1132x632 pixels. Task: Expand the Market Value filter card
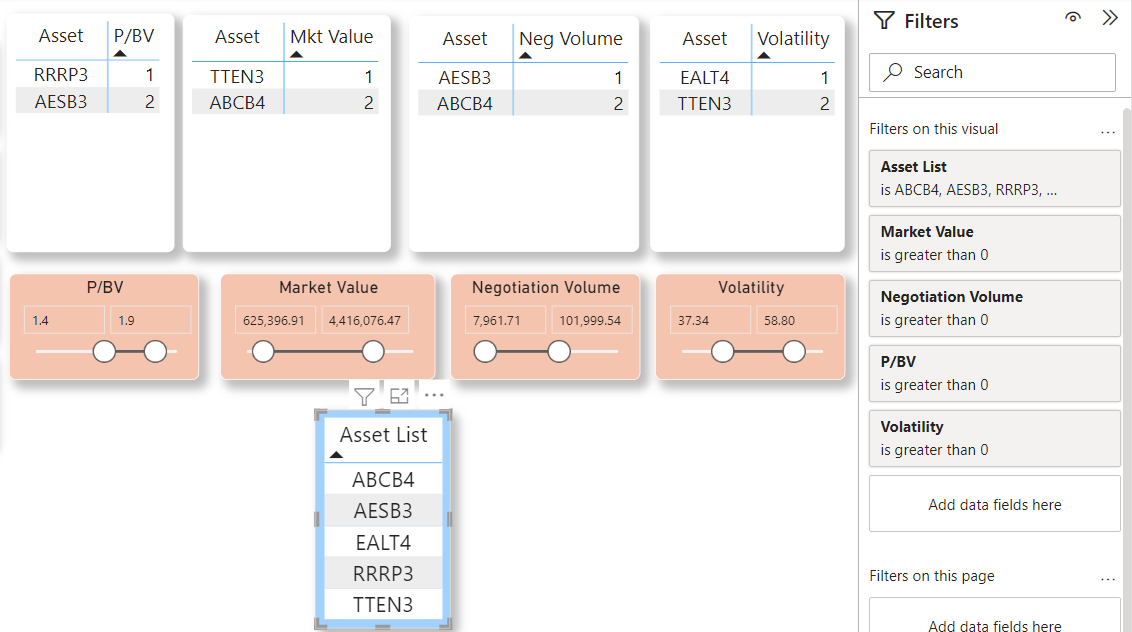pos(994,243)
